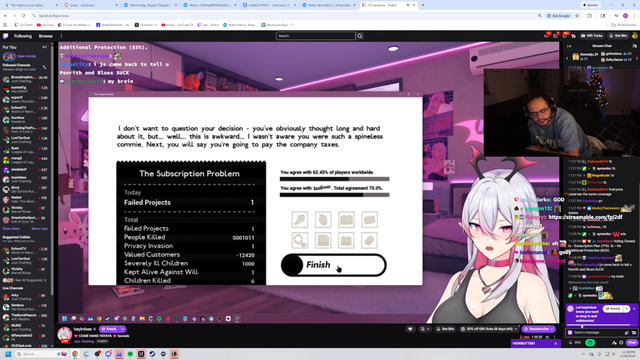Image resolution: width=640 pixels, height=360 pixels.
Task: Open the chat community users icon
Action: 635,46
